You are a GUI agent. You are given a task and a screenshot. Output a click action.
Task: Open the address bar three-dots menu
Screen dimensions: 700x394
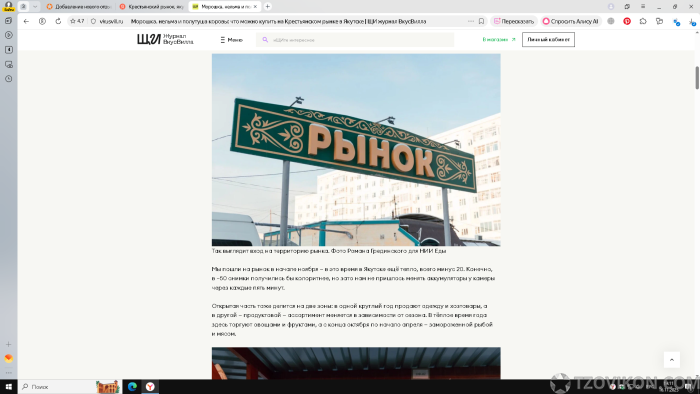pos(471,21)
